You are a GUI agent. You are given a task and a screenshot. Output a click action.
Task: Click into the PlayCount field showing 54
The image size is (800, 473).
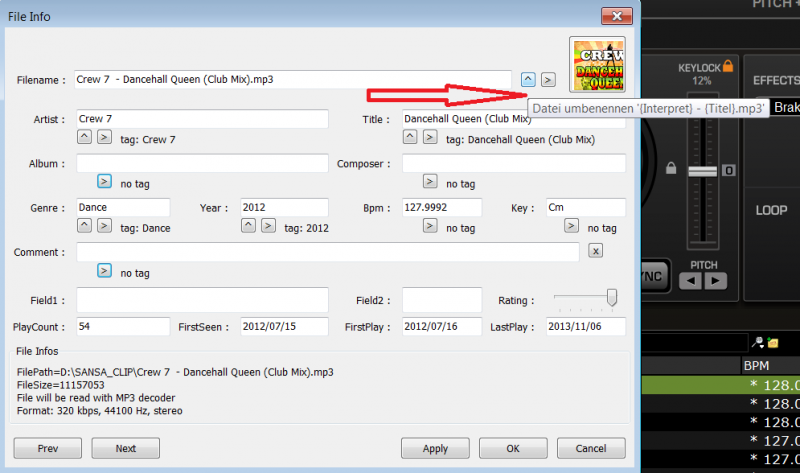point(123,327)
